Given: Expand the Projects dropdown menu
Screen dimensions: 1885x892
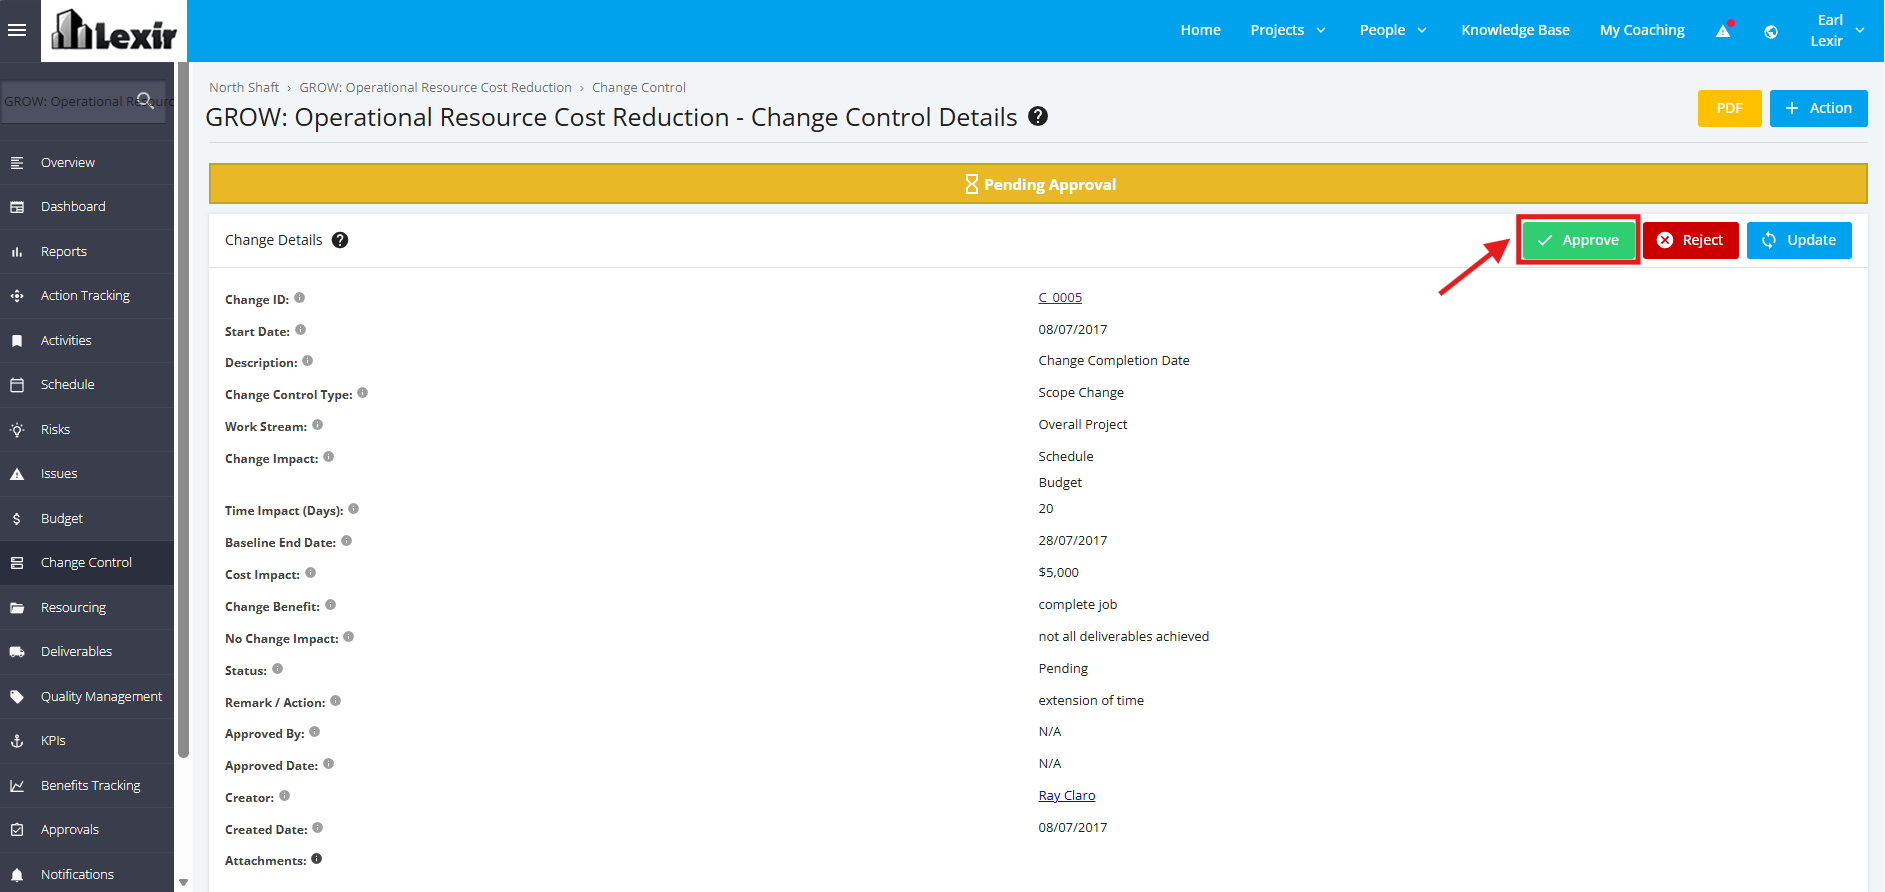Looking at the screenshot, I should tap(1288, 30).
